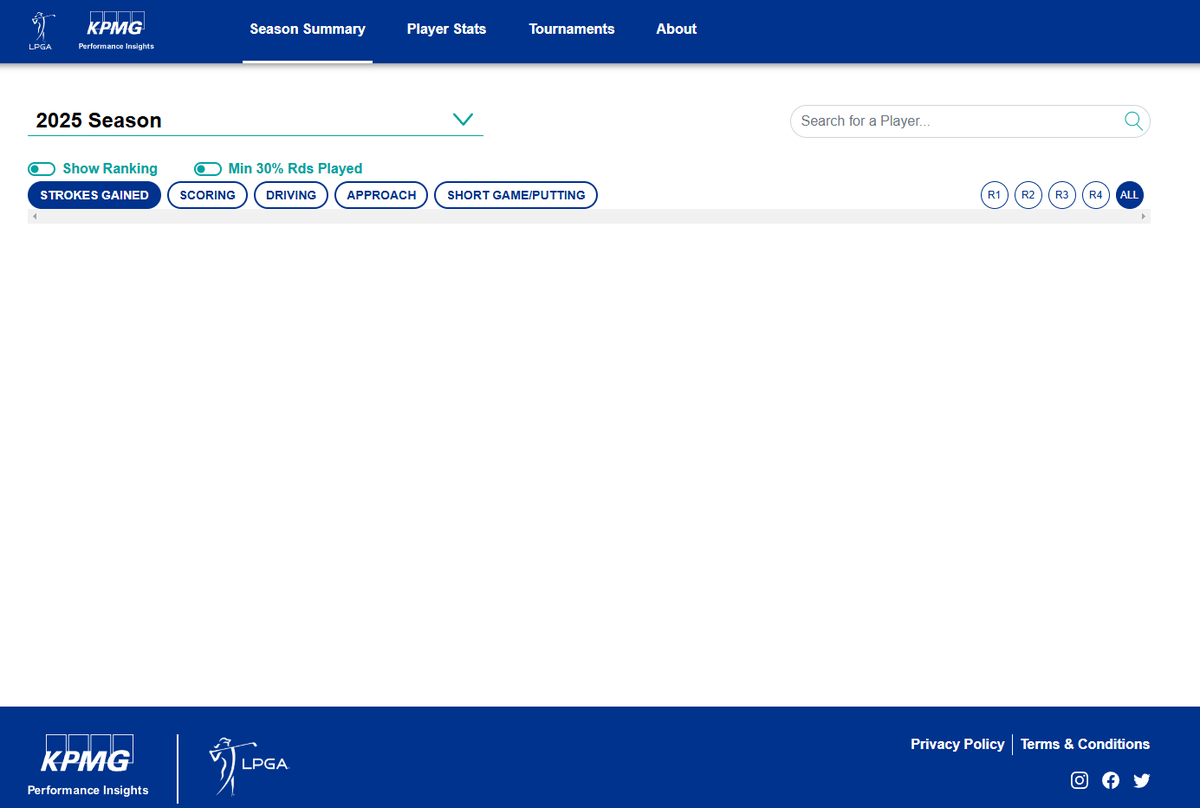Select round R2 filter
Image resolution: width=1200 pixels, height=808 pixels.
click(x=1028, y=195)
